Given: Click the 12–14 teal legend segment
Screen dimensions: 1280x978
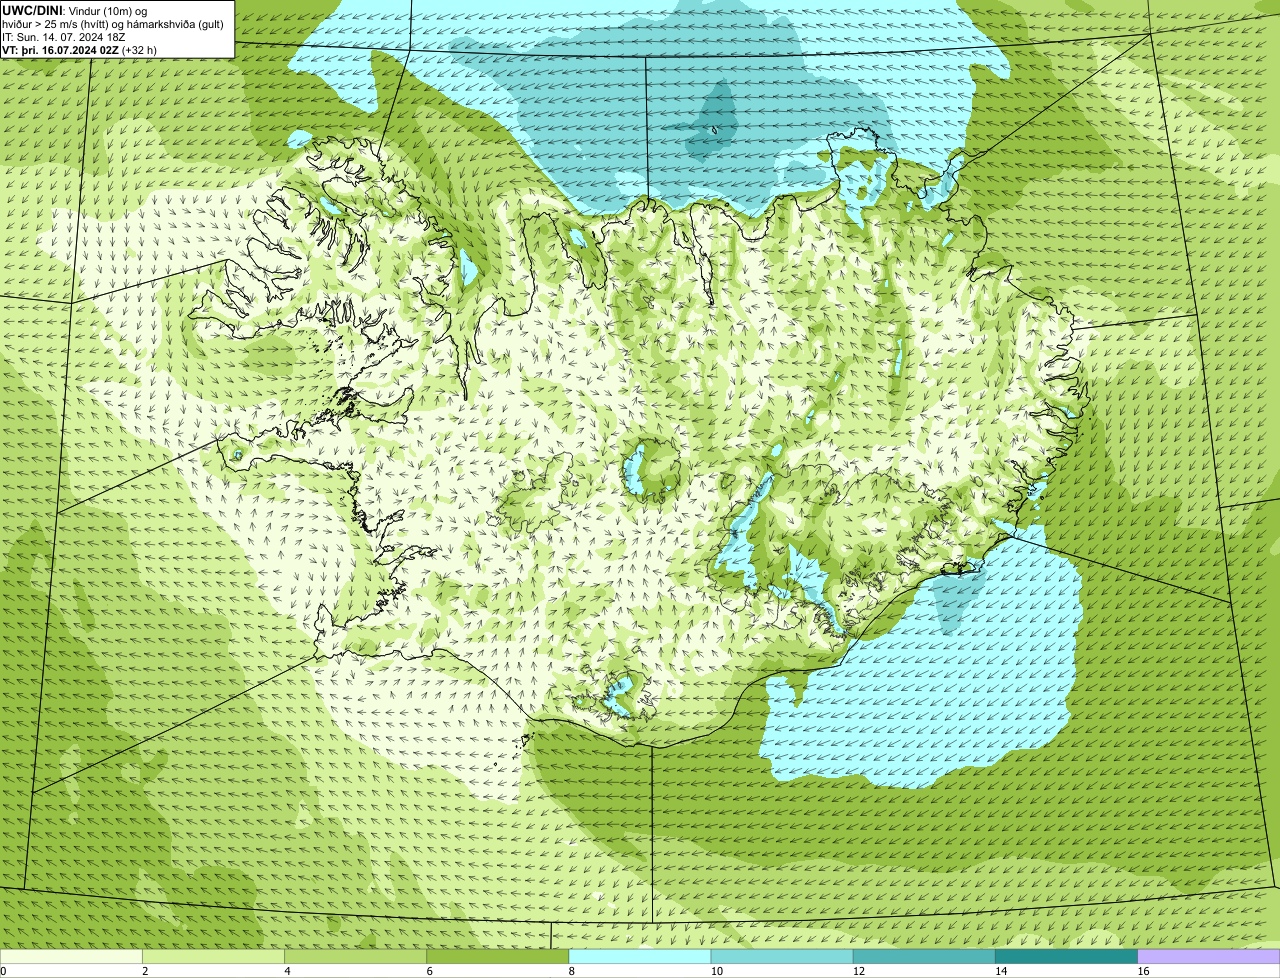Looking at the screenshot, I should pos(924,956).
